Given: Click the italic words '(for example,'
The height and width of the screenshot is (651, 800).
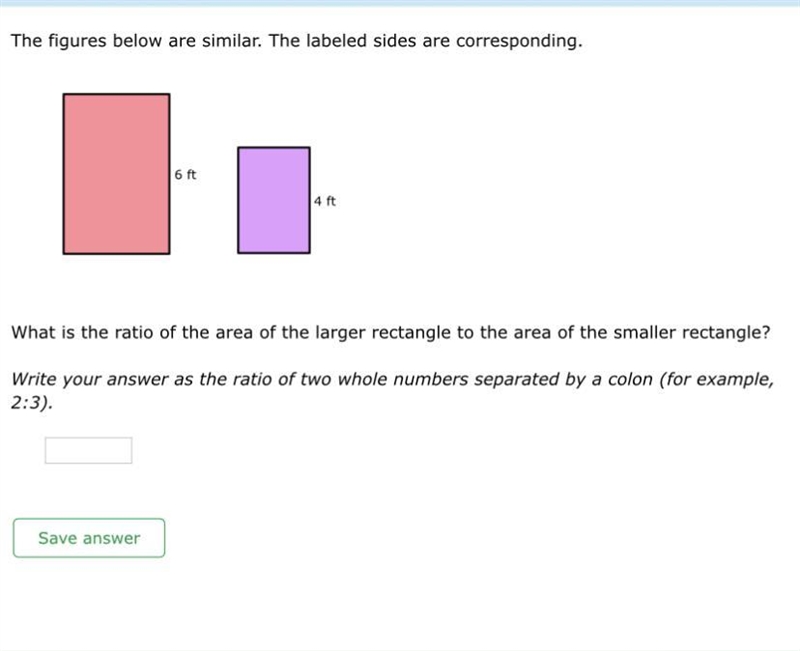Looking at the screenshot, I should [716, 380].
